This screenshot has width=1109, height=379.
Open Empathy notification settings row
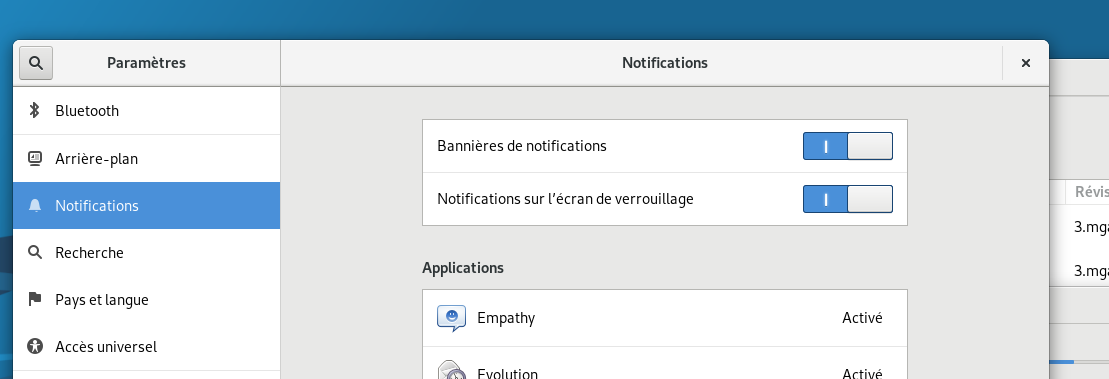point(664,318)
